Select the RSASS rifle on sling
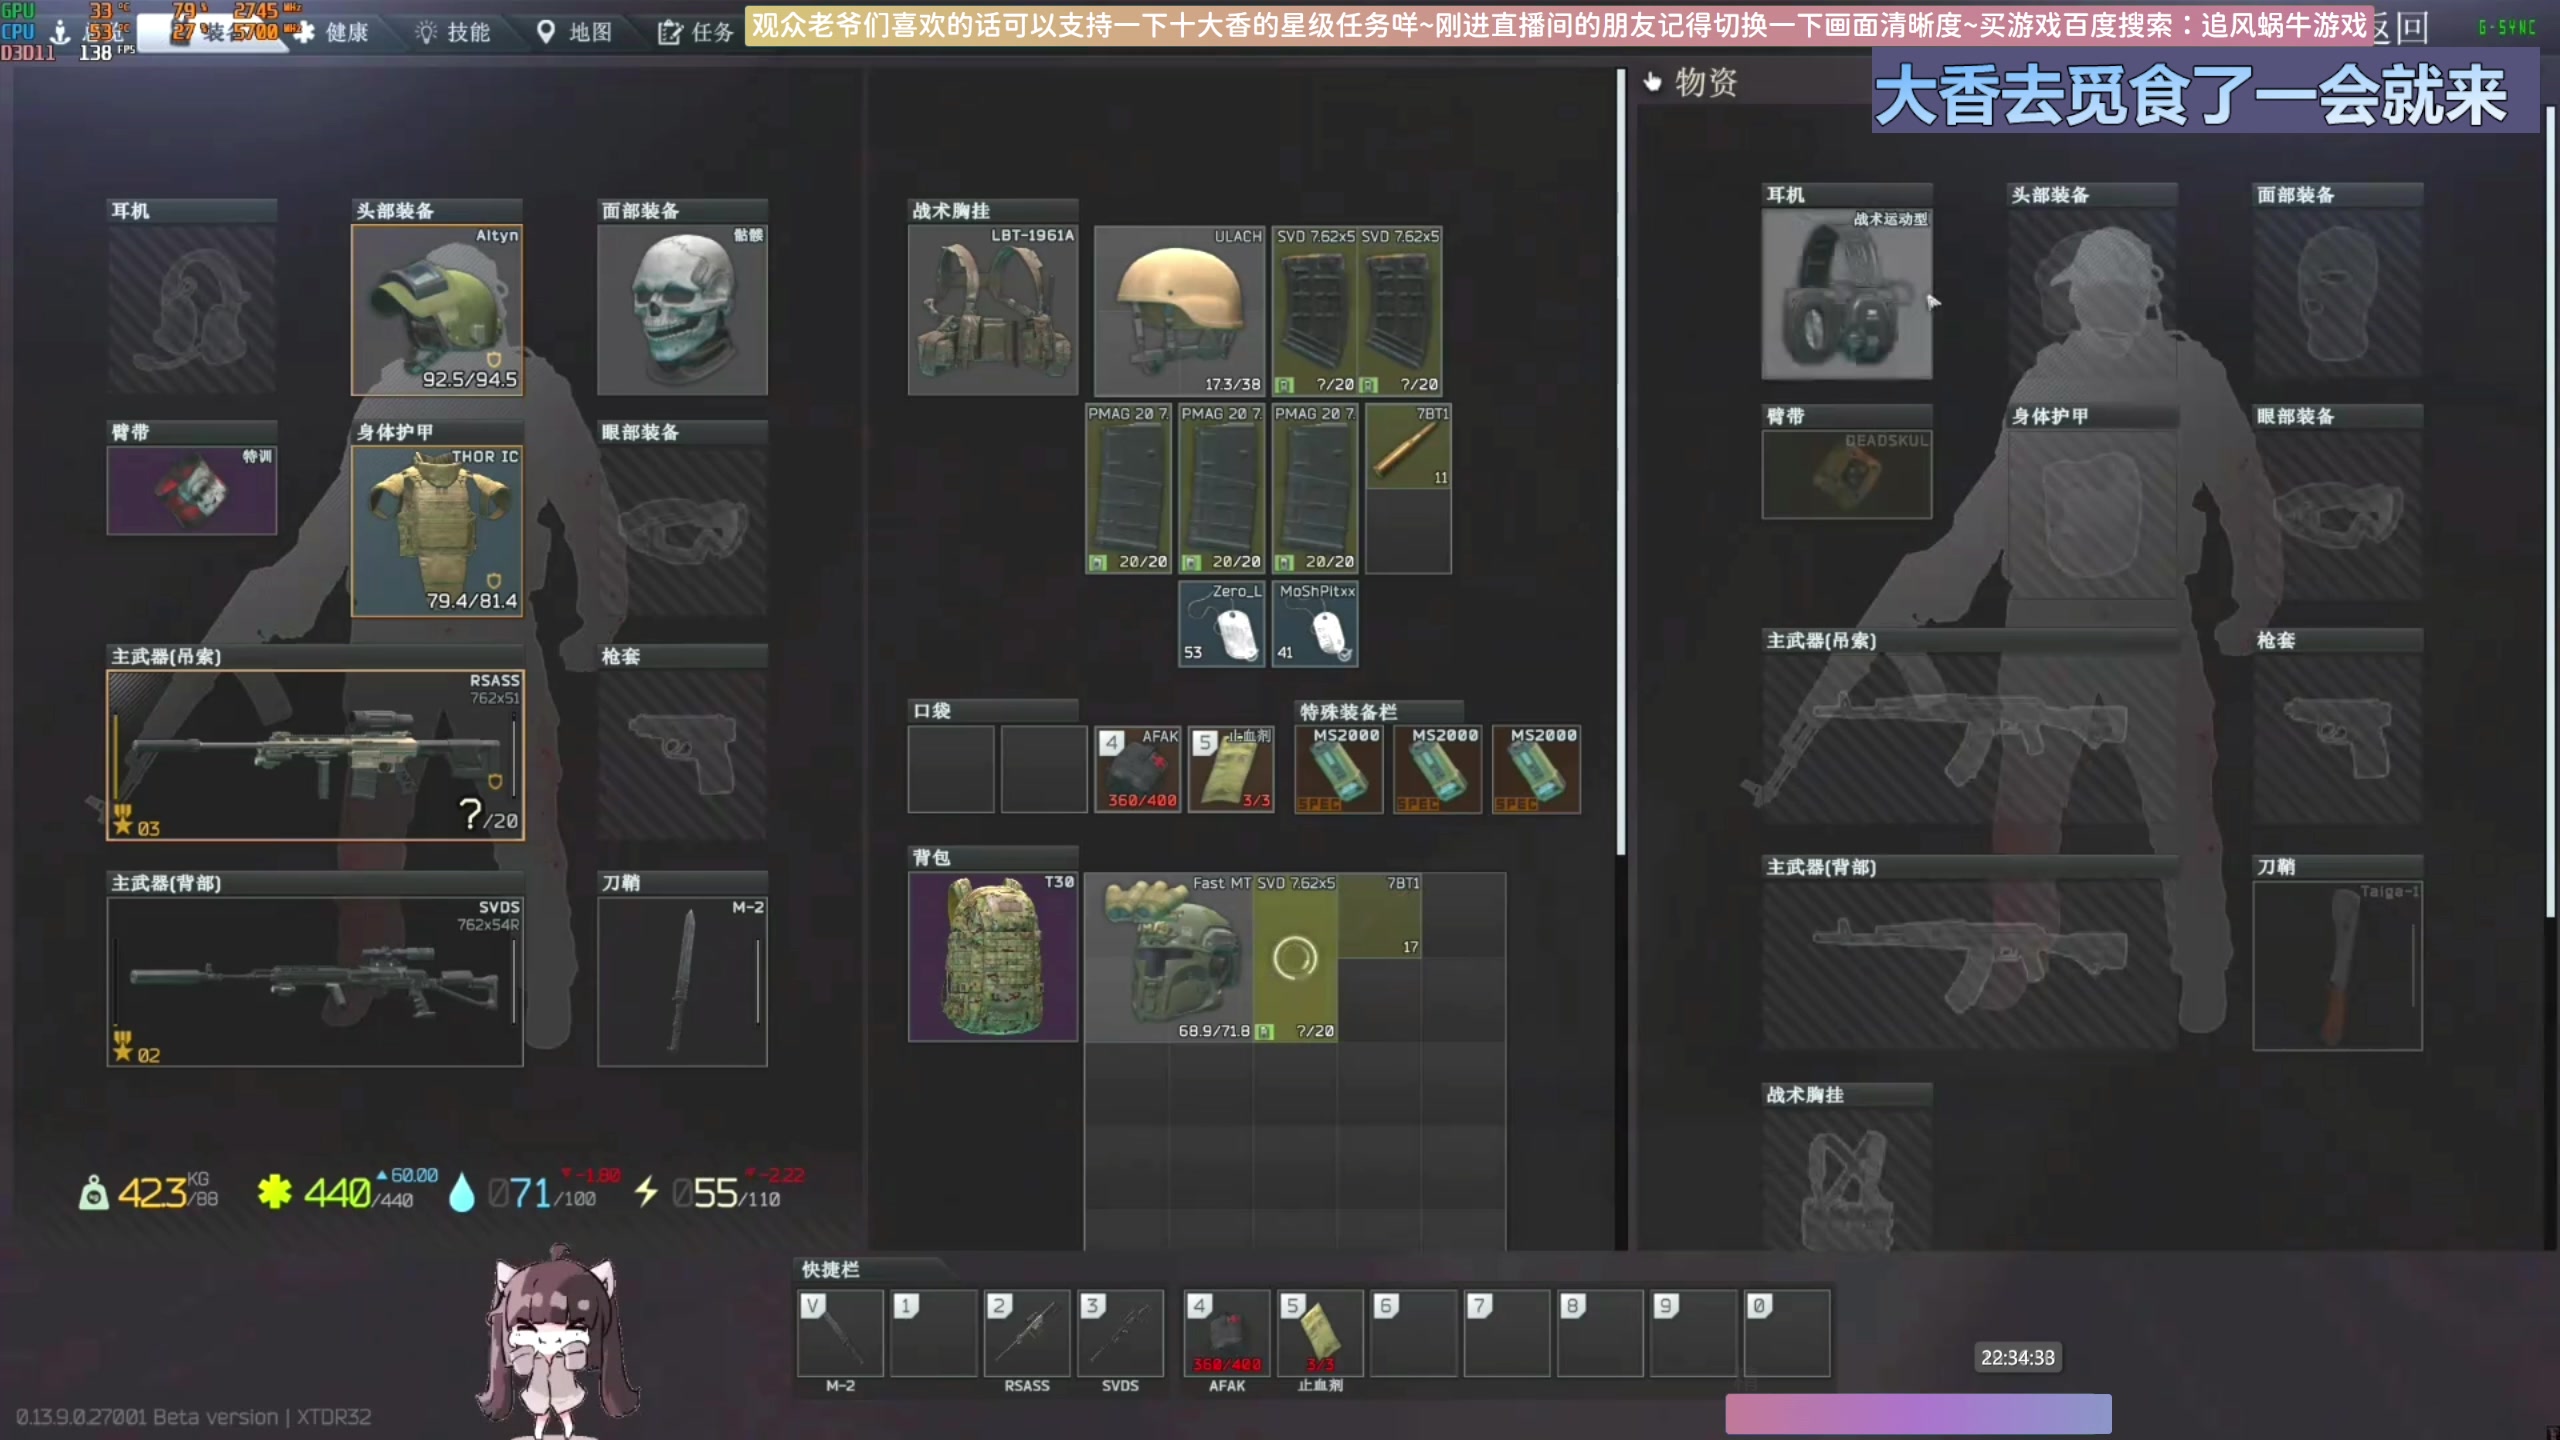The width and height of the screenshot is (2560, 1440). (x=315, y=755)
